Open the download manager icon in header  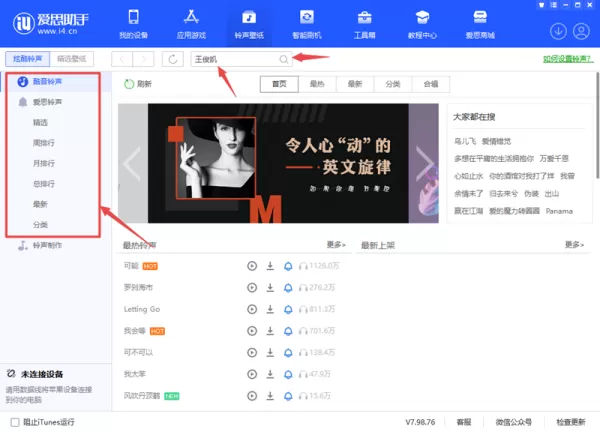coord(558,31)
